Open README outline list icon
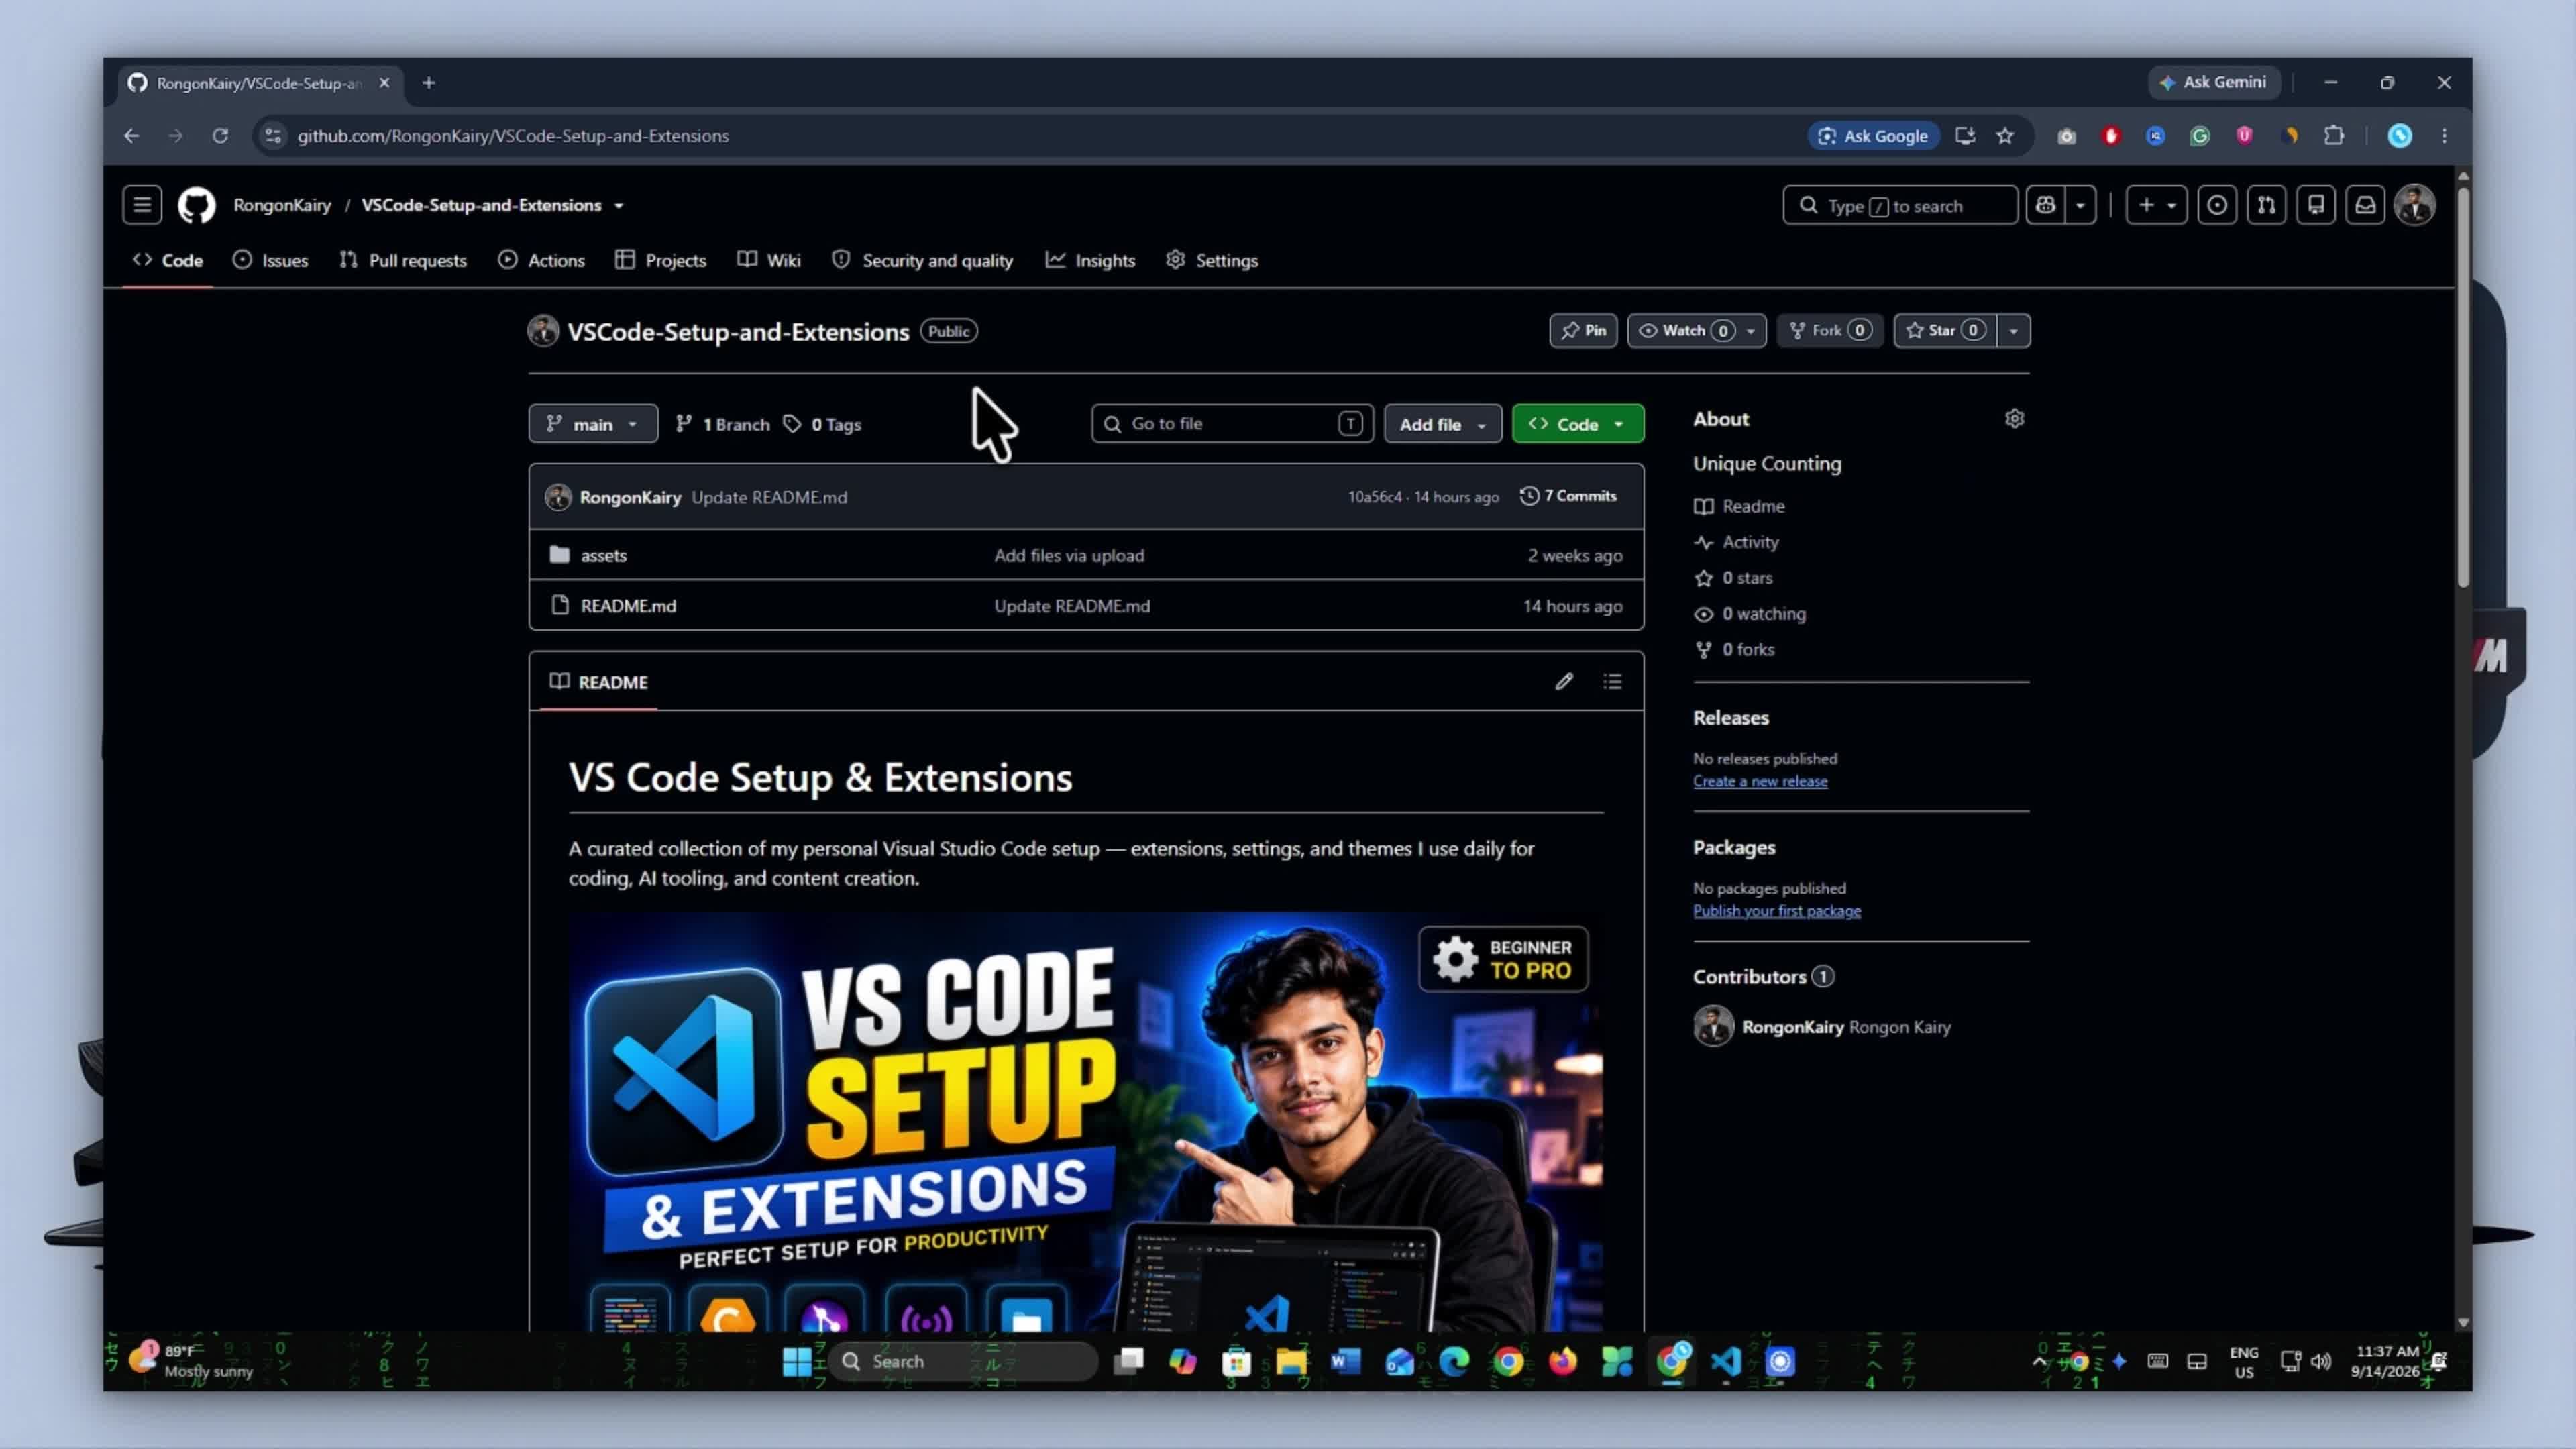Screen dimensions: 2576x1449 1612,681
